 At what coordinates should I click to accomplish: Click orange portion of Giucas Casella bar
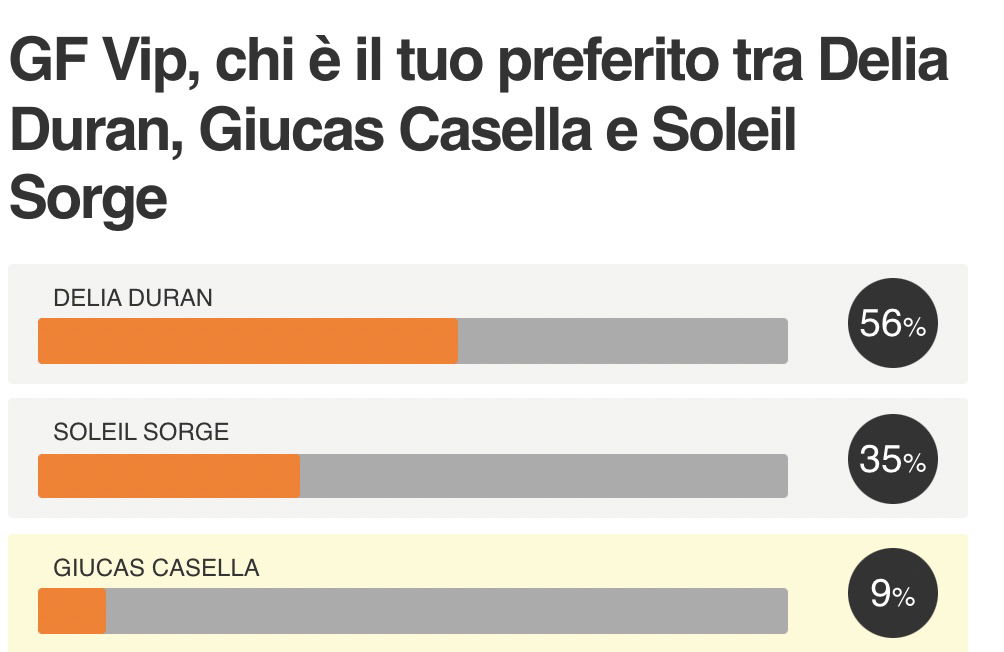72,611
